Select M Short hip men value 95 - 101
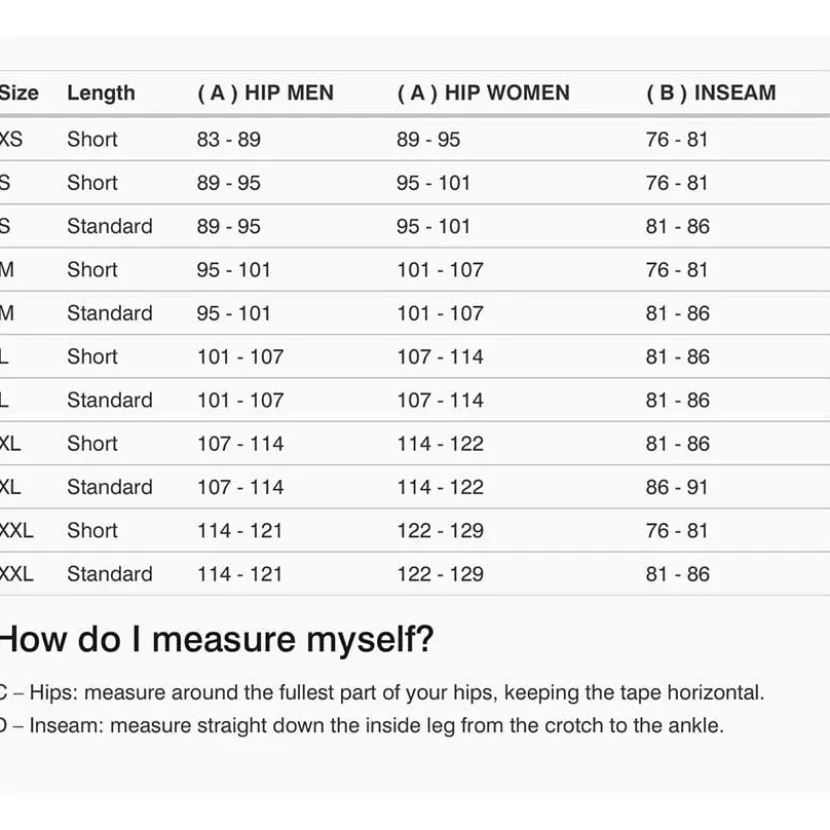830x830 pixels. (x=233, y=270)
